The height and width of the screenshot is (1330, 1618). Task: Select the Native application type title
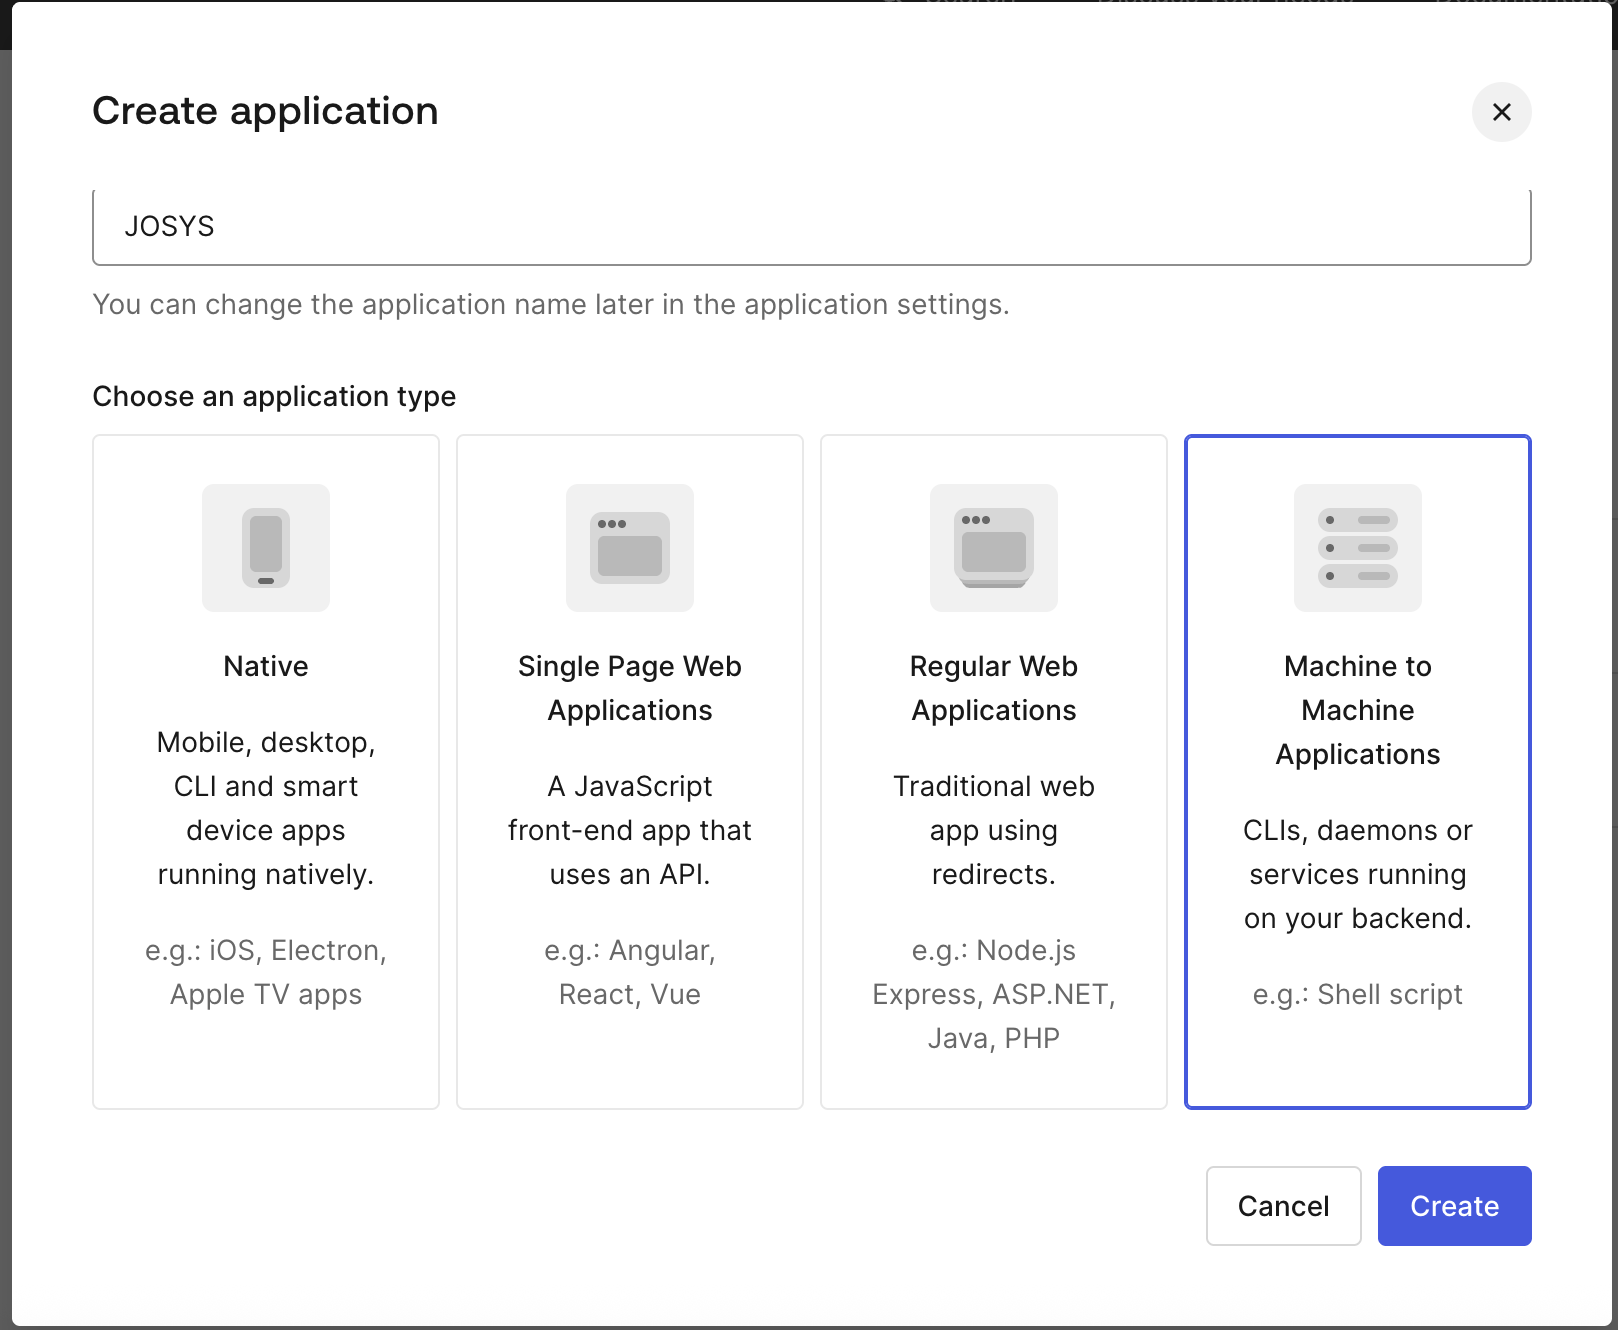coord(265,666)
